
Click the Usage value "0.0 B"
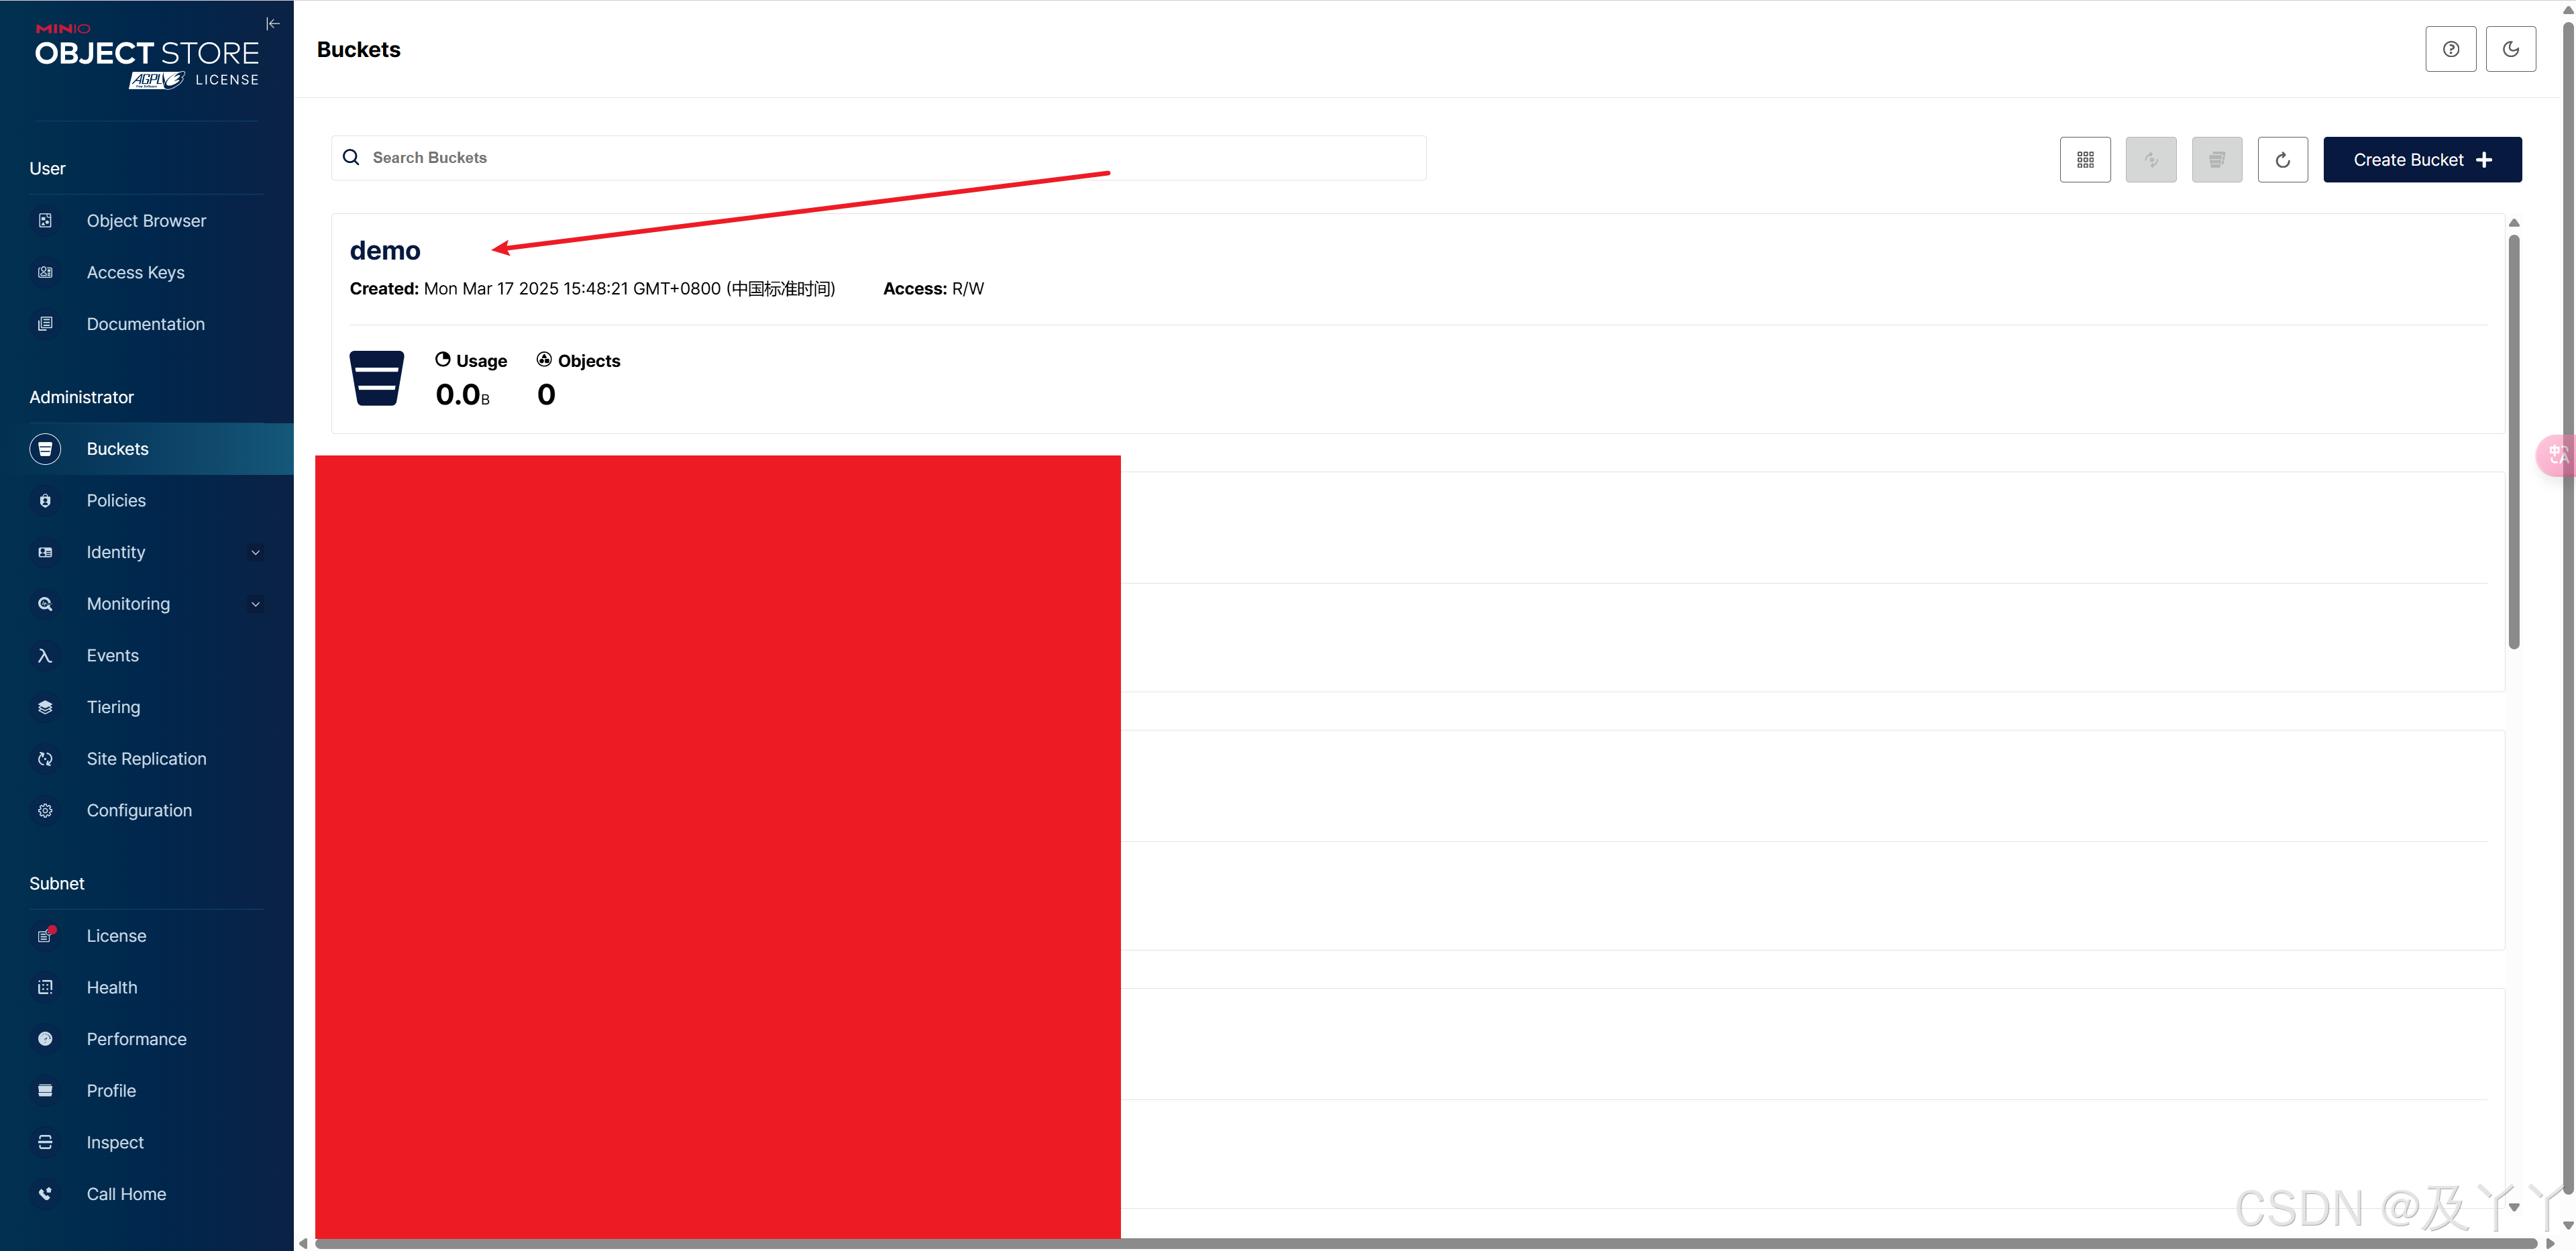point(462,395)
